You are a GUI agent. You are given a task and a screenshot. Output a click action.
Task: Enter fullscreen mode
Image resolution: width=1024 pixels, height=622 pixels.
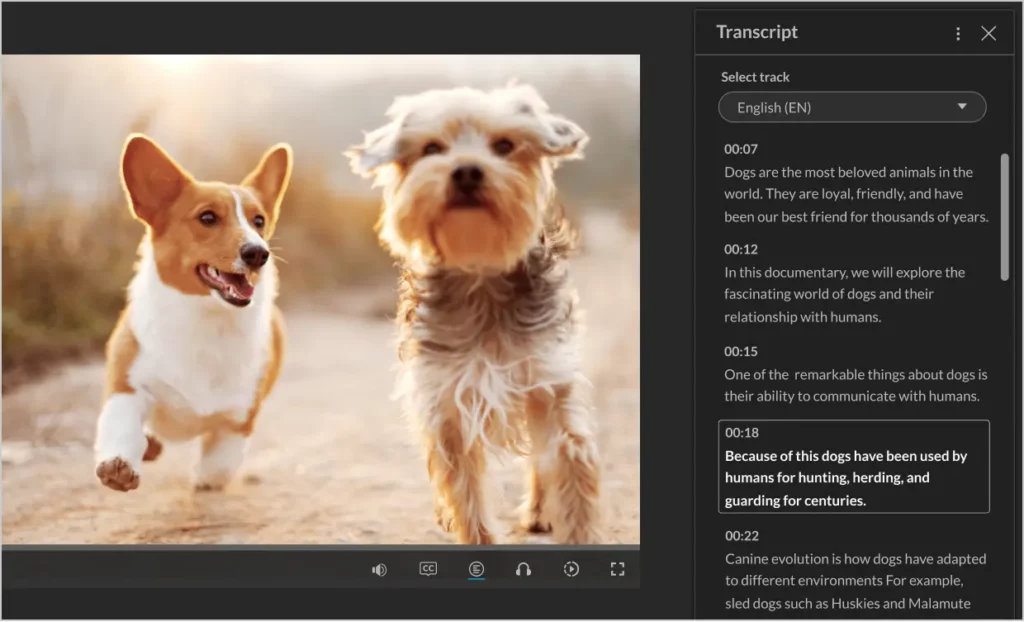[617, 569]
